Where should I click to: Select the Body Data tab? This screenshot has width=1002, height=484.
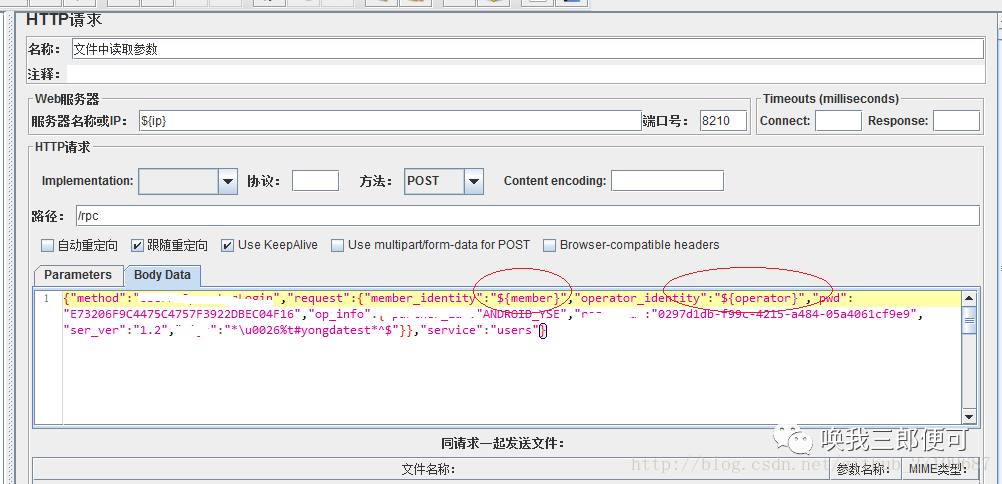(x=162, y=275)
